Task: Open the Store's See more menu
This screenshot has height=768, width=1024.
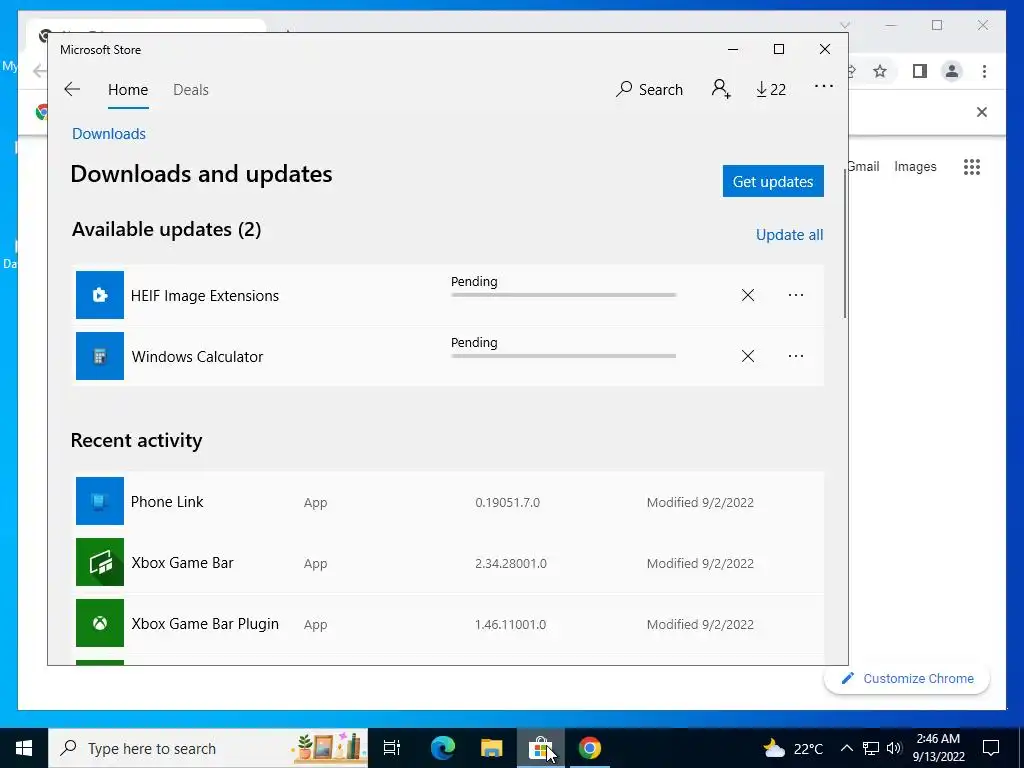Action: 824,86
